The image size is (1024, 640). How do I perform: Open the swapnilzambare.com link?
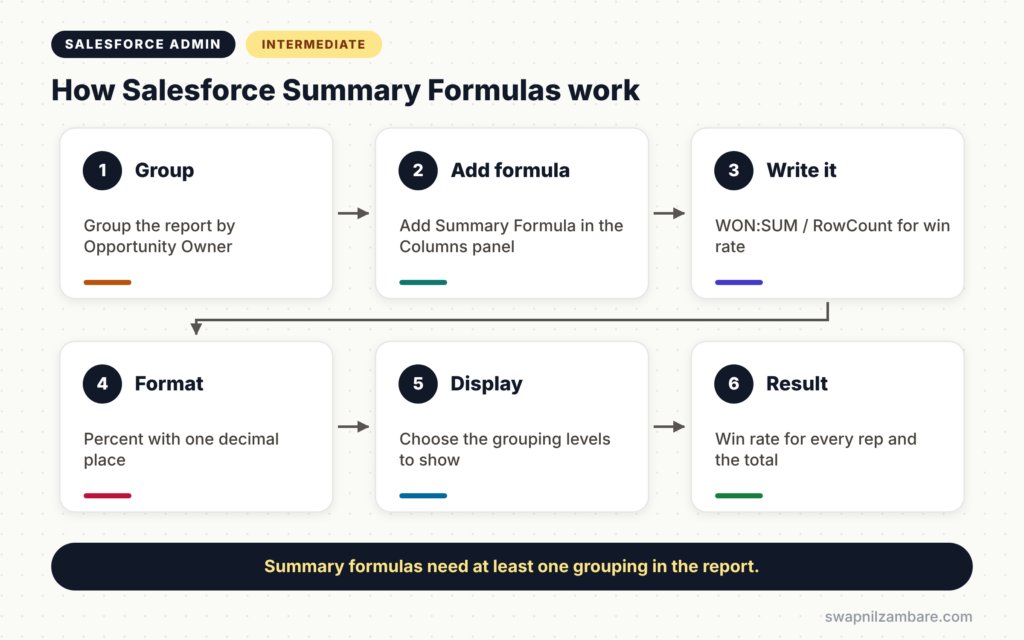point(898,616)
